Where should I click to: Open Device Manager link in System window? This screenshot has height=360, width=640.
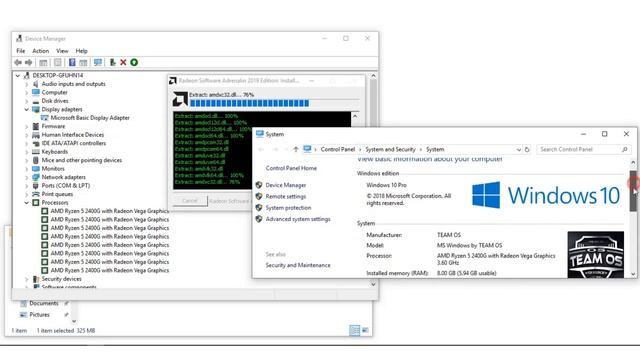coord(286,185)
